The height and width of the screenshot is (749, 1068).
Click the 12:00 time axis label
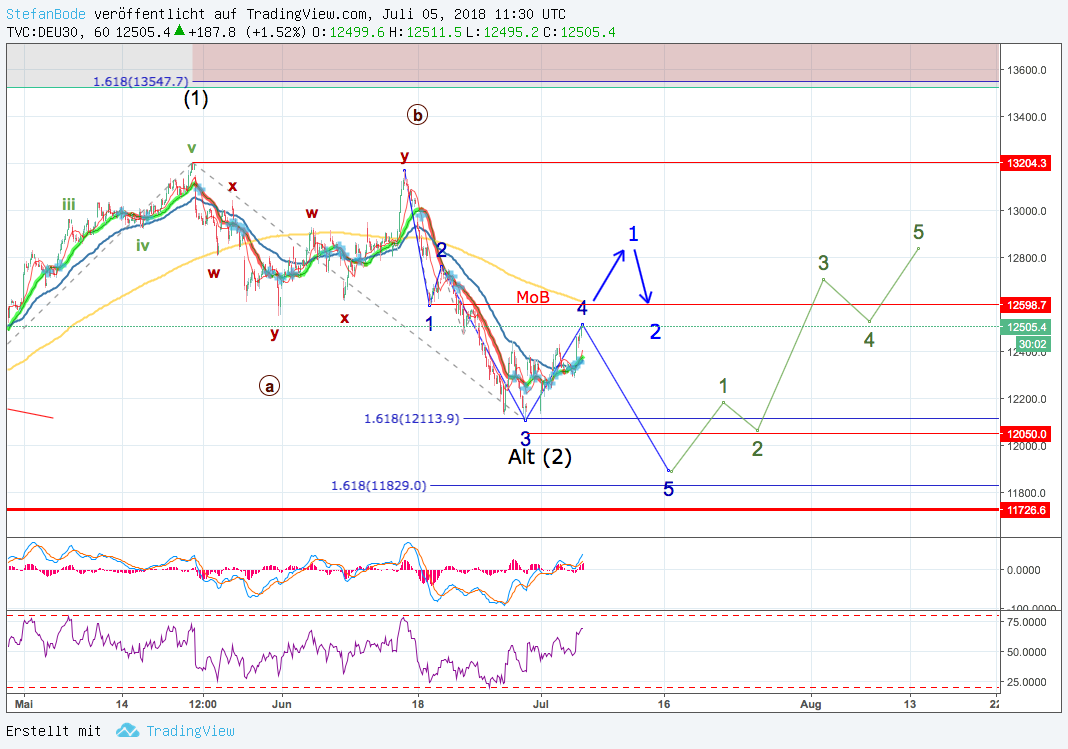click(203, 704)
